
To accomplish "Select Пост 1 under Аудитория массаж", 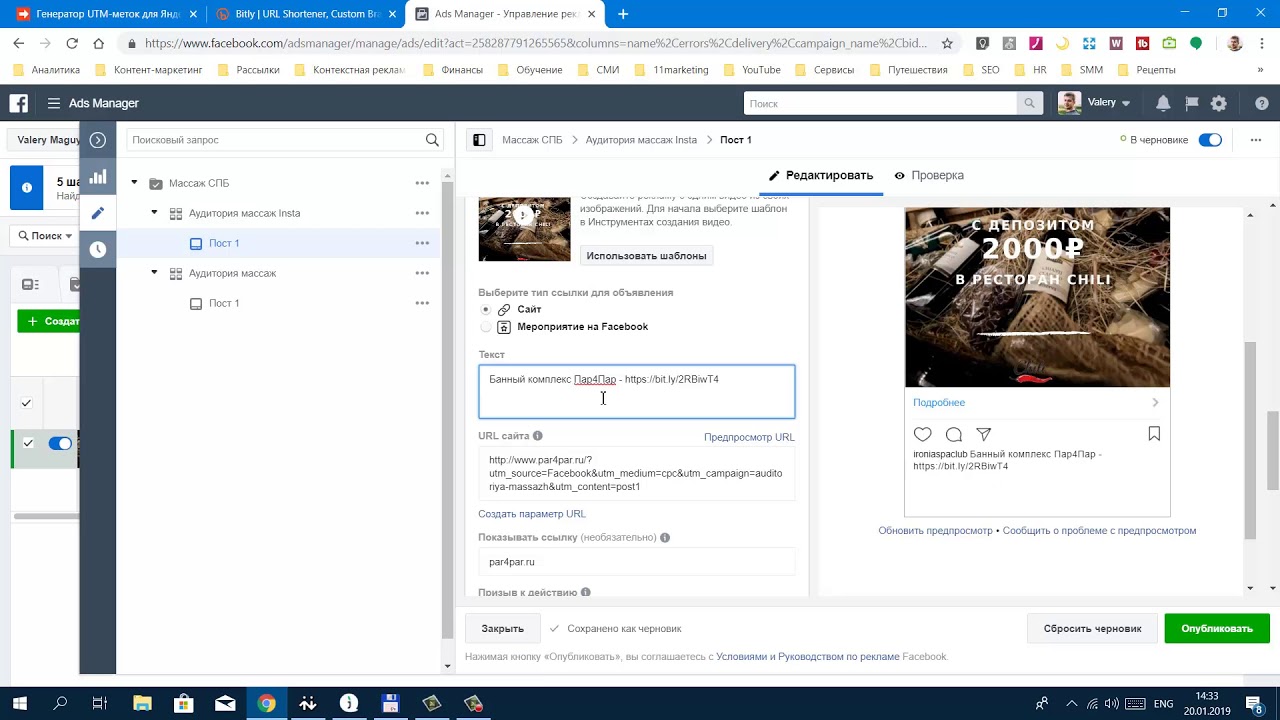I will (x=224, y=303).
